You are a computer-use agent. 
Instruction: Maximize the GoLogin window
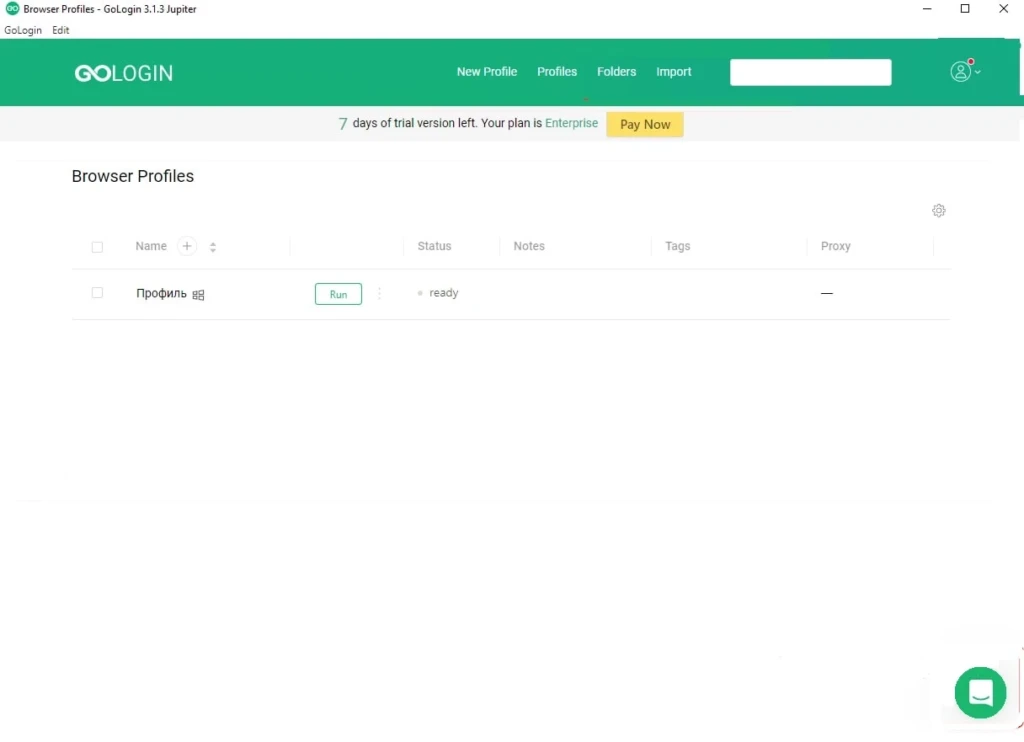coord(965,8)
